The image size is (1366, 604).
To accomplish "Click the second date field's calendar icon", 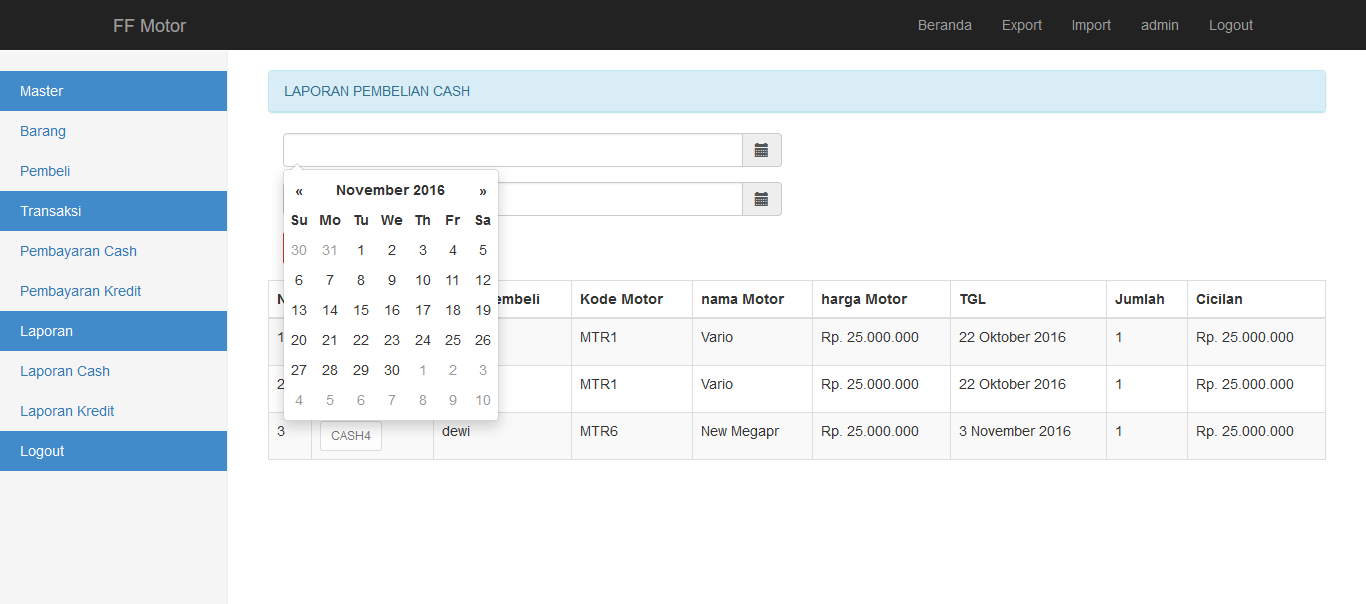I will 762,199.
